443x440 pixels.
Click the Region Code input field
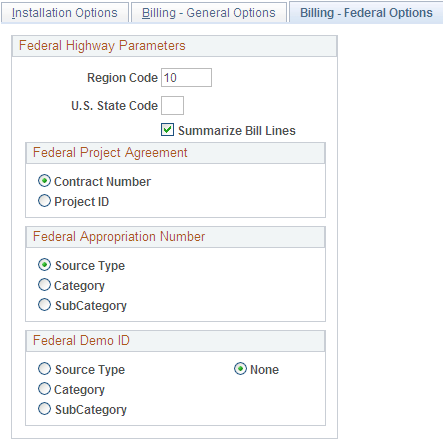tap(186, 78)
